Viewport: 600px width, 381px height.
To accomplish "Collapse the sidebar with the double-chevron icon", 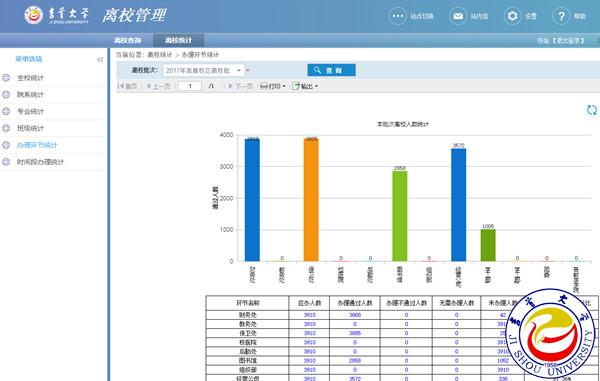I will [100, 60].
